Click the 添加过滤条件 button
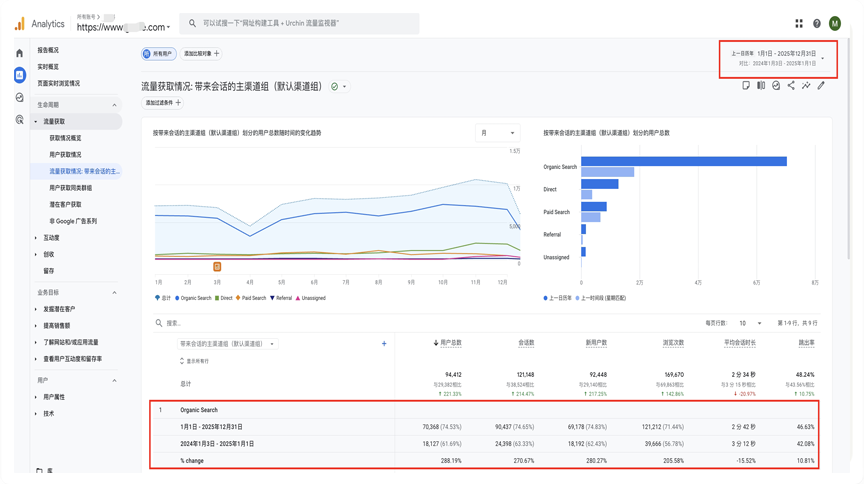This screenshot has height=484, width=864. click(x=163, y=103)
